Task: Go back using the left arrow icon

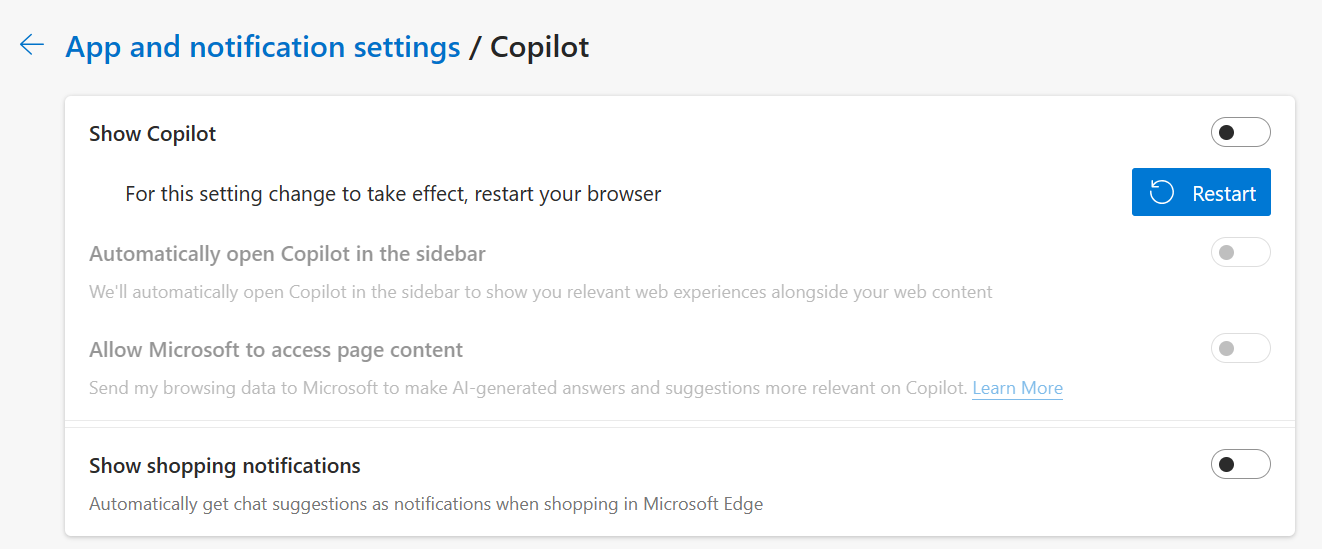Action: [32, 45]
